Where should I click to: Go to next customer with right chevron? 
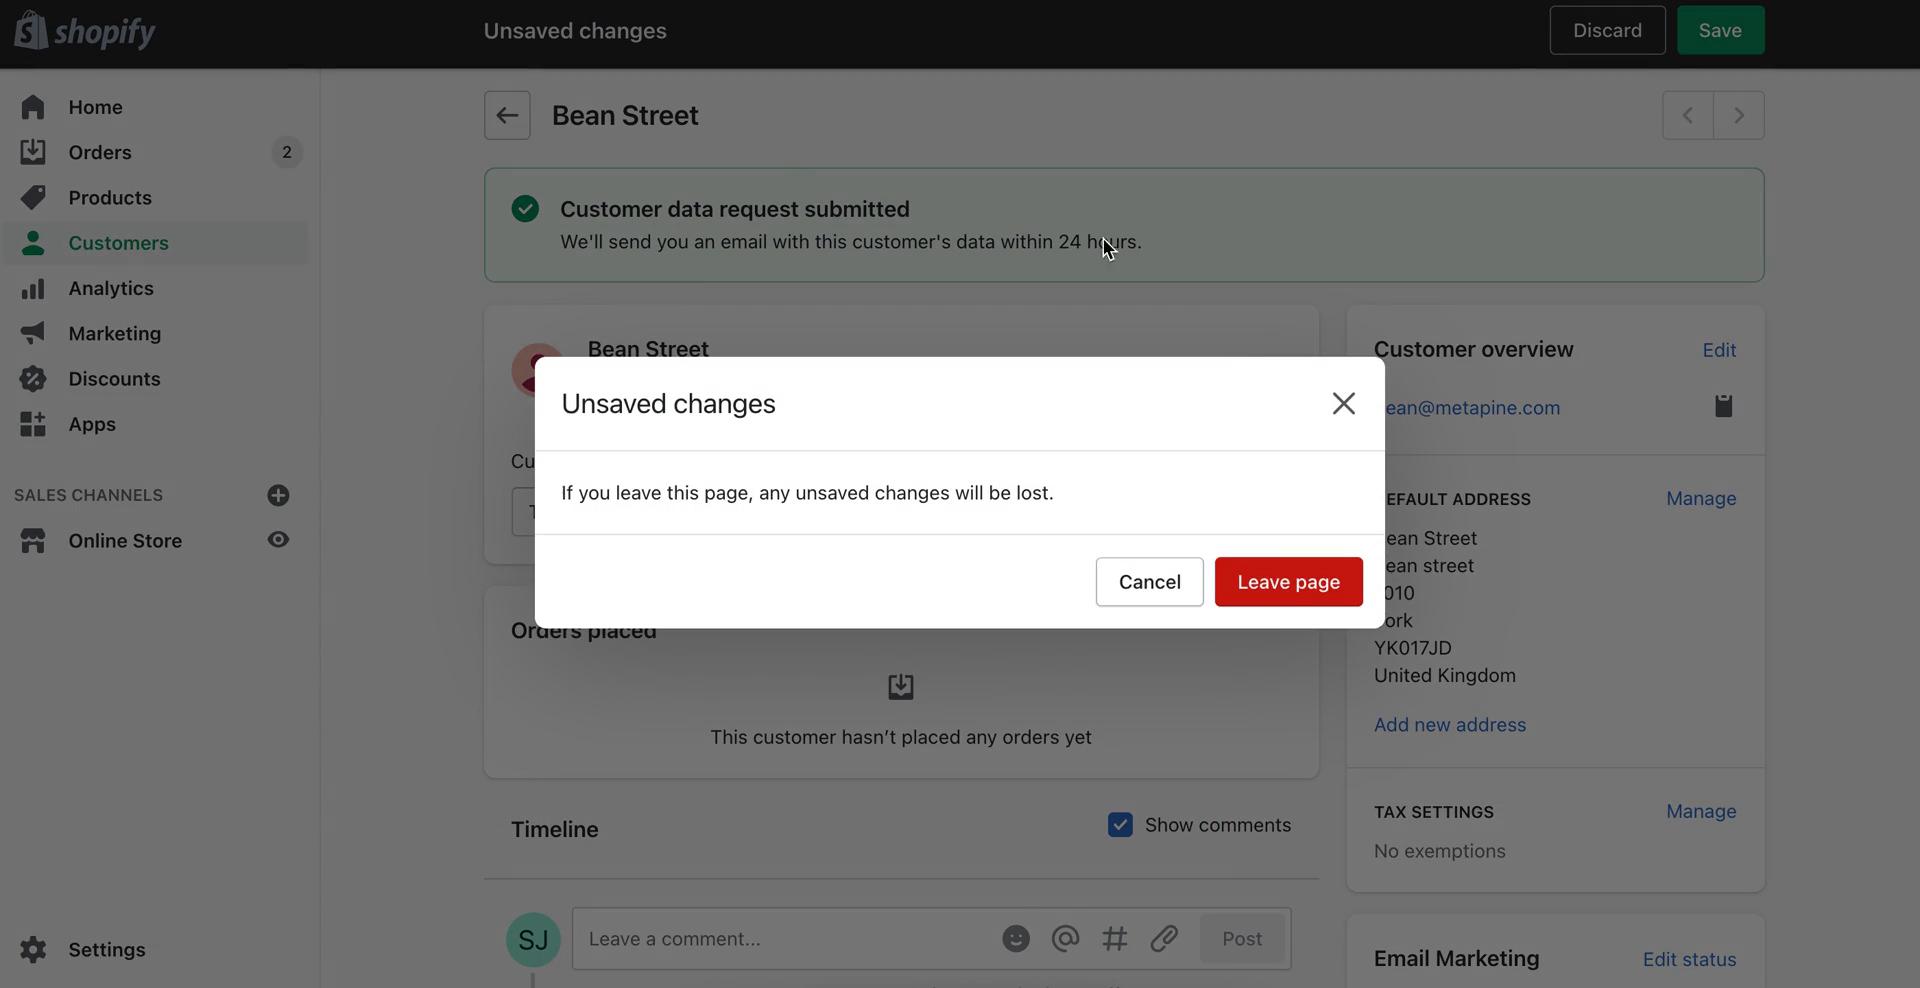point(1739,115)
